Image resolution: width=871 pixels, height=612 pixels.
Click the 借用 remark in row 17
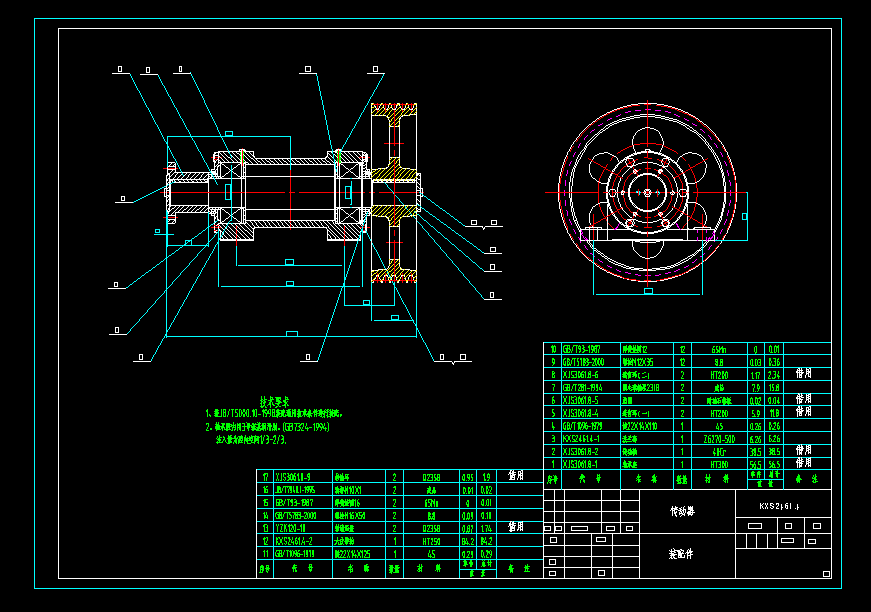(x=516, y=475)
